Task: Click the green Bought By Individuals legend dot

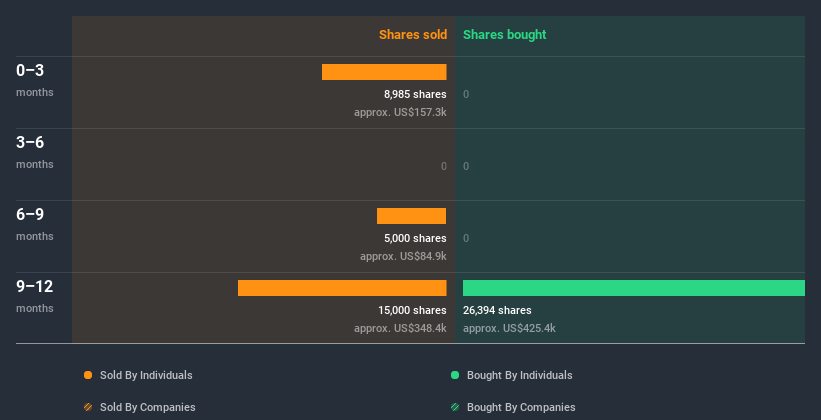Action: (x=455, y=375)
